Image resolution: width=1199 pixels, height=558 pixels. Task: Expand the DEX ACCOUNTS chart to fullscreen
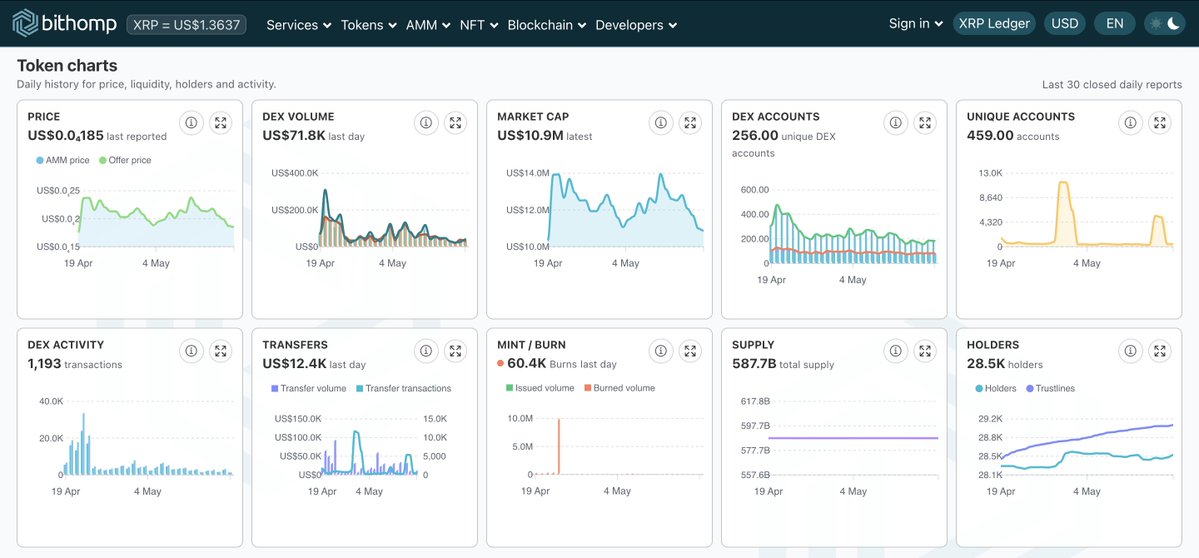click(924, 122)
